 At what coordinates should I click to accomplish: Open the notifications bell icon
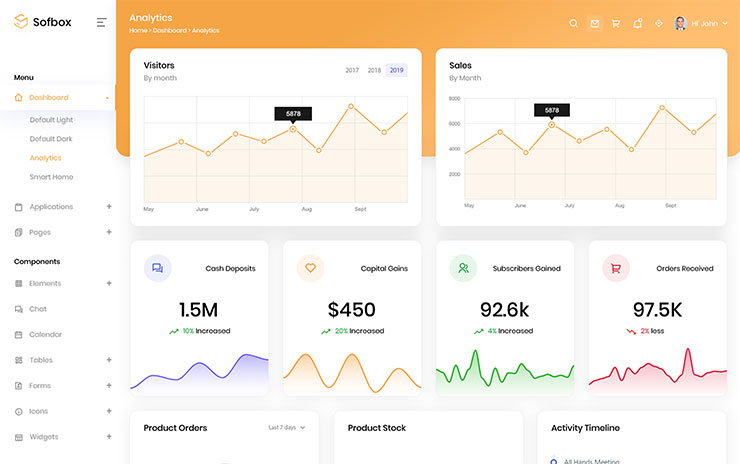click(x=637, y=23)
